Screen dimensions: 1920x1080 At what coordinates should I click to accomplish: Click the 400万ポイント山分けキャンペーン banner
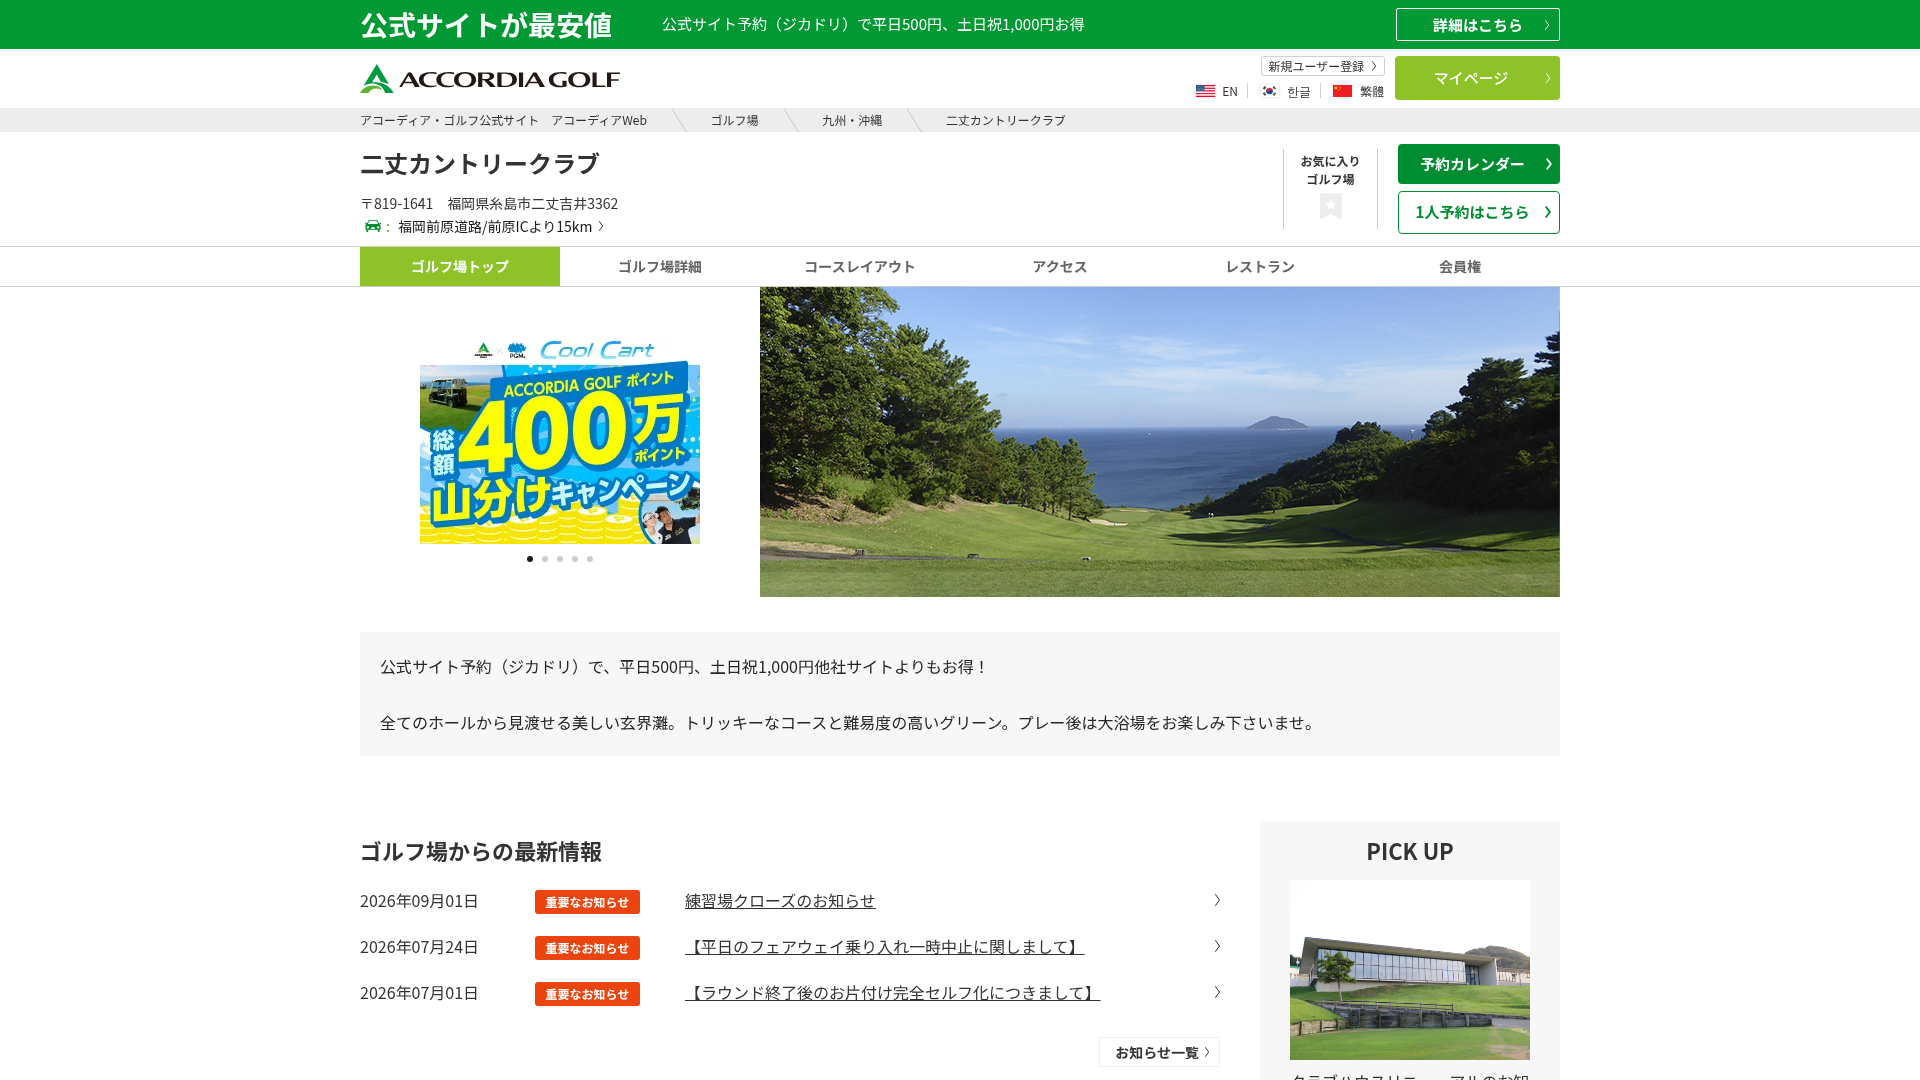(560, 442)
